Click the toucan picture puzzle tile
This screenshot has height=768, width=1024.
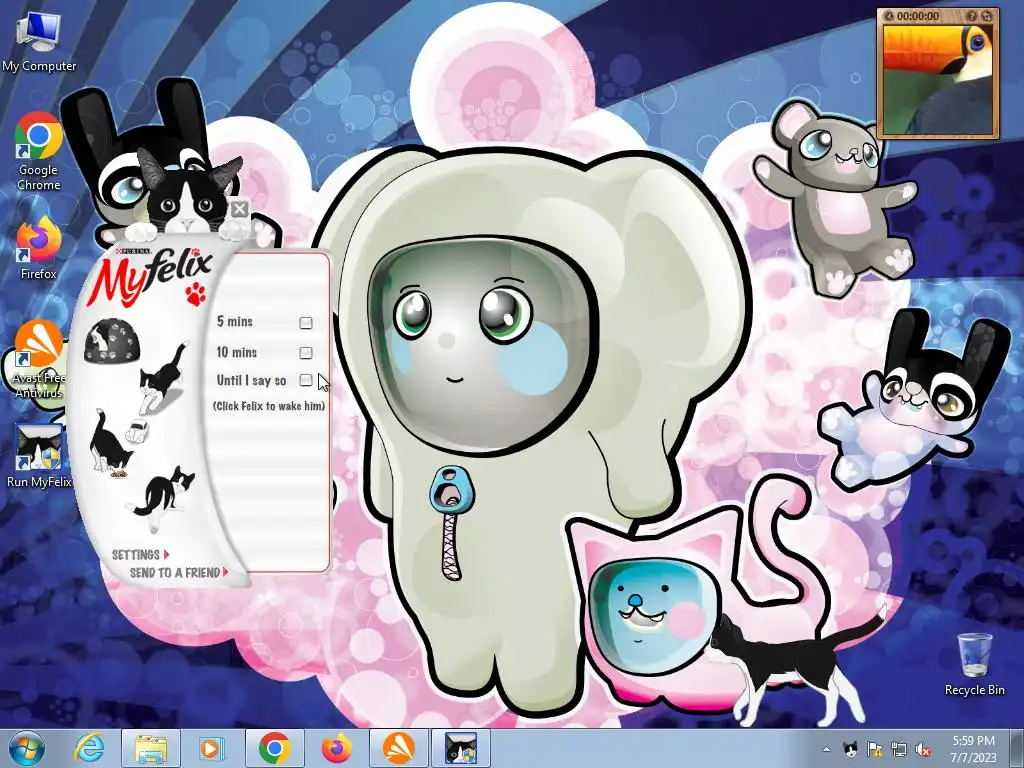tap(938, 78)
